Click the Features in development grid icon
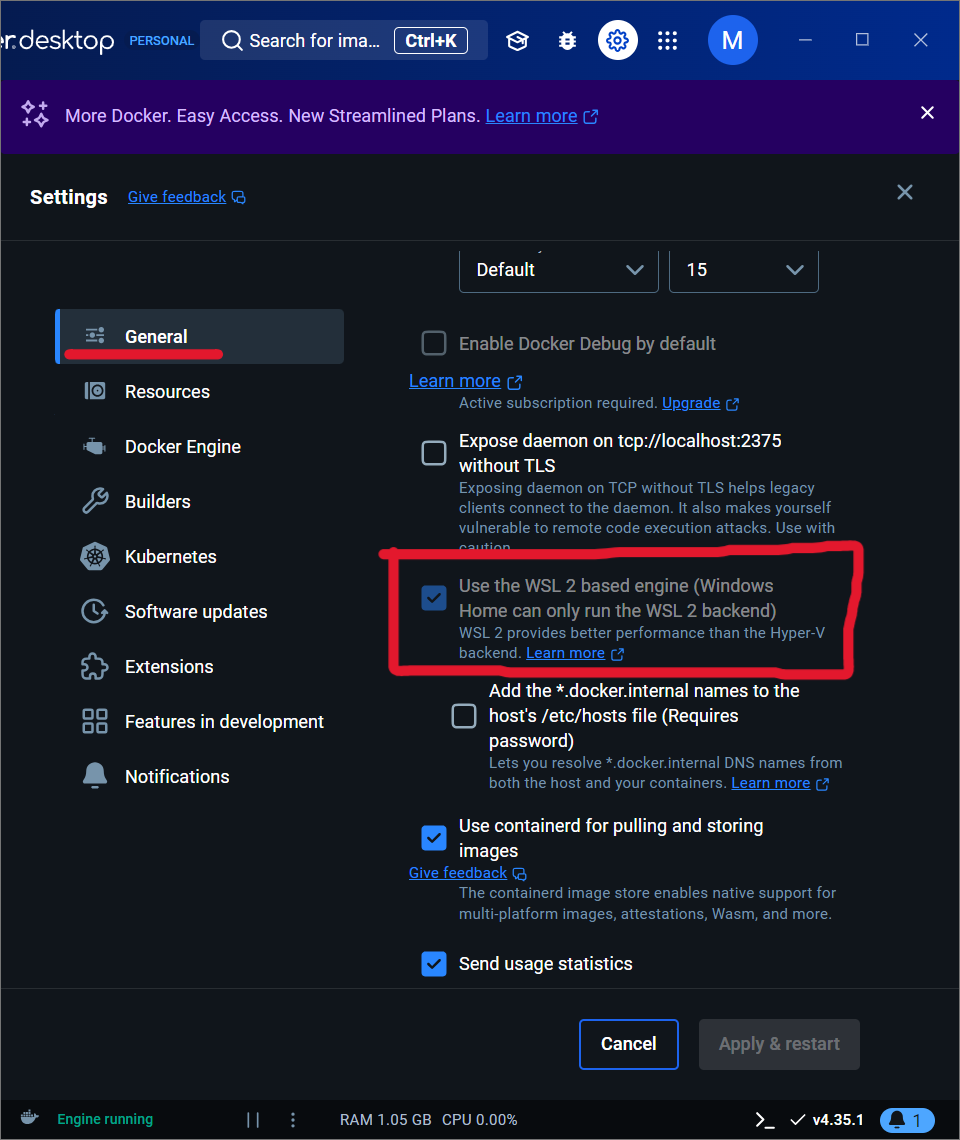 click(95, 721)
